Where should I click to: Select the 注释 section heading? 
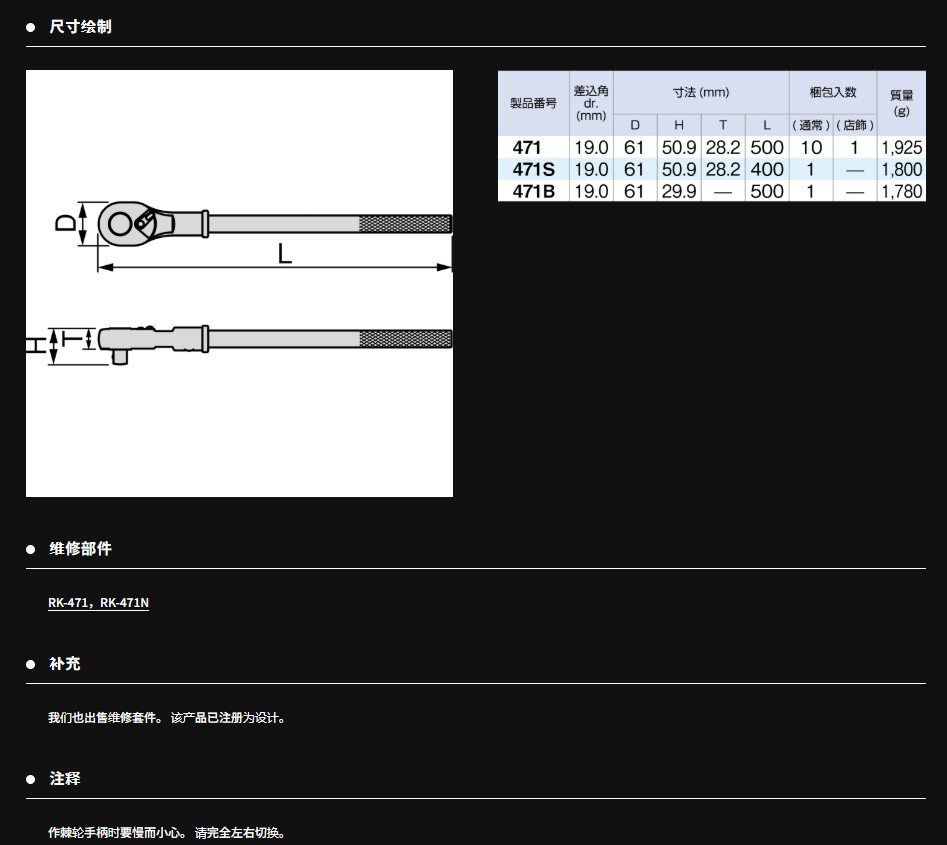tap(65, 779)
